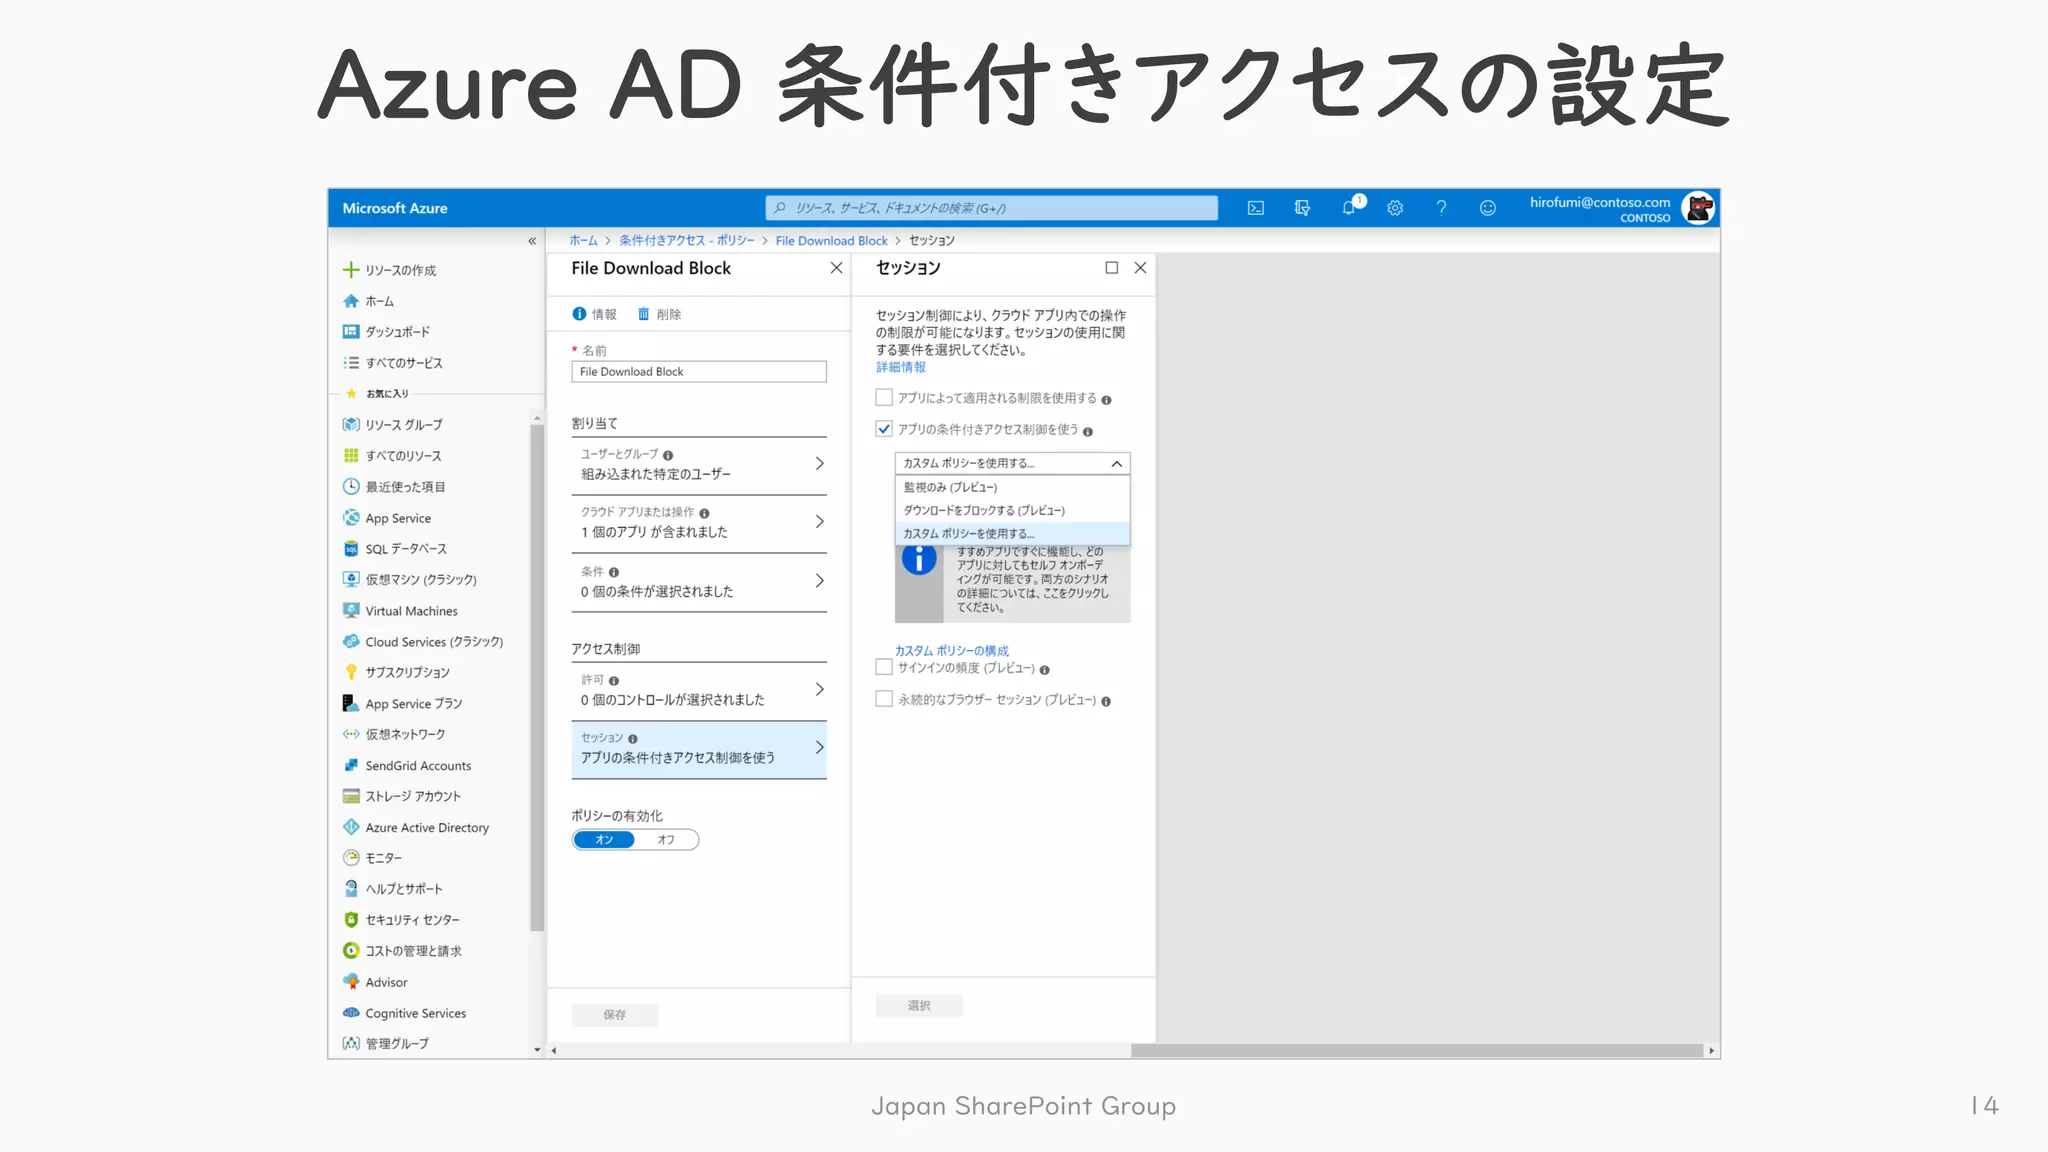This screenshot has height=1152, width=2048.
Task: Set policy enable toggle to オン
Action: coord(604,840)
